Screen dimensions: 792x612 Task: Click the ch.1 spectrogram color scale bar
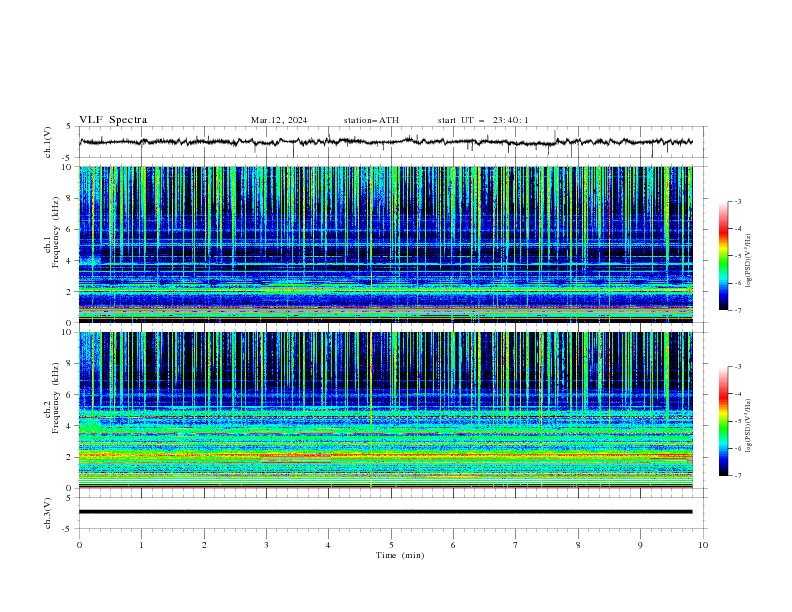(x=724, y=256)
